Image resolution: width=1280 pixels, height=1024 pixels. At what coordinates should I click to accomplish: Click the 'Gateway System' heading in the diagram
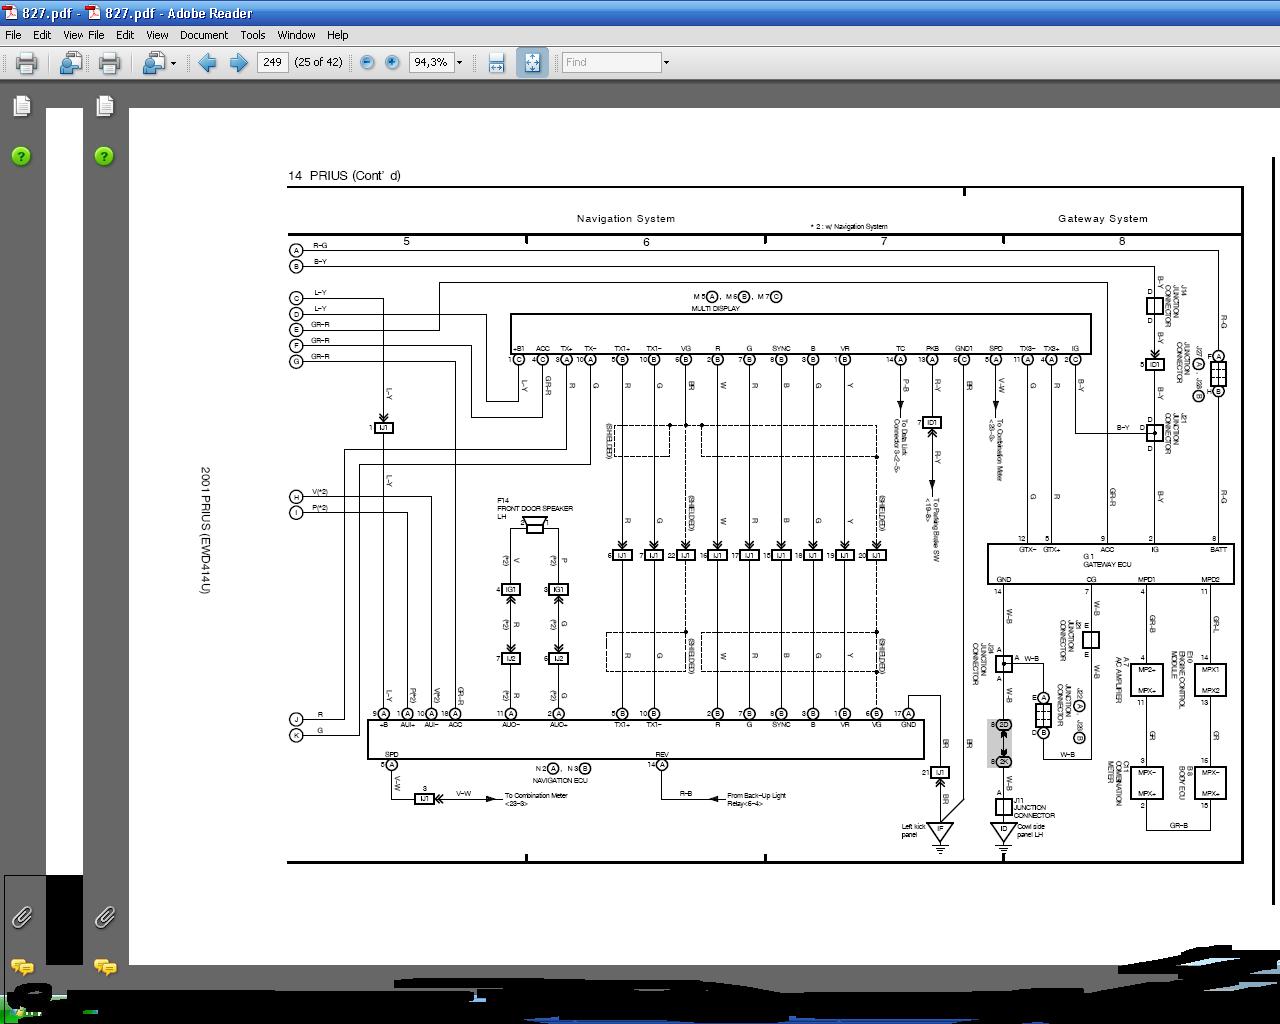1103,218
